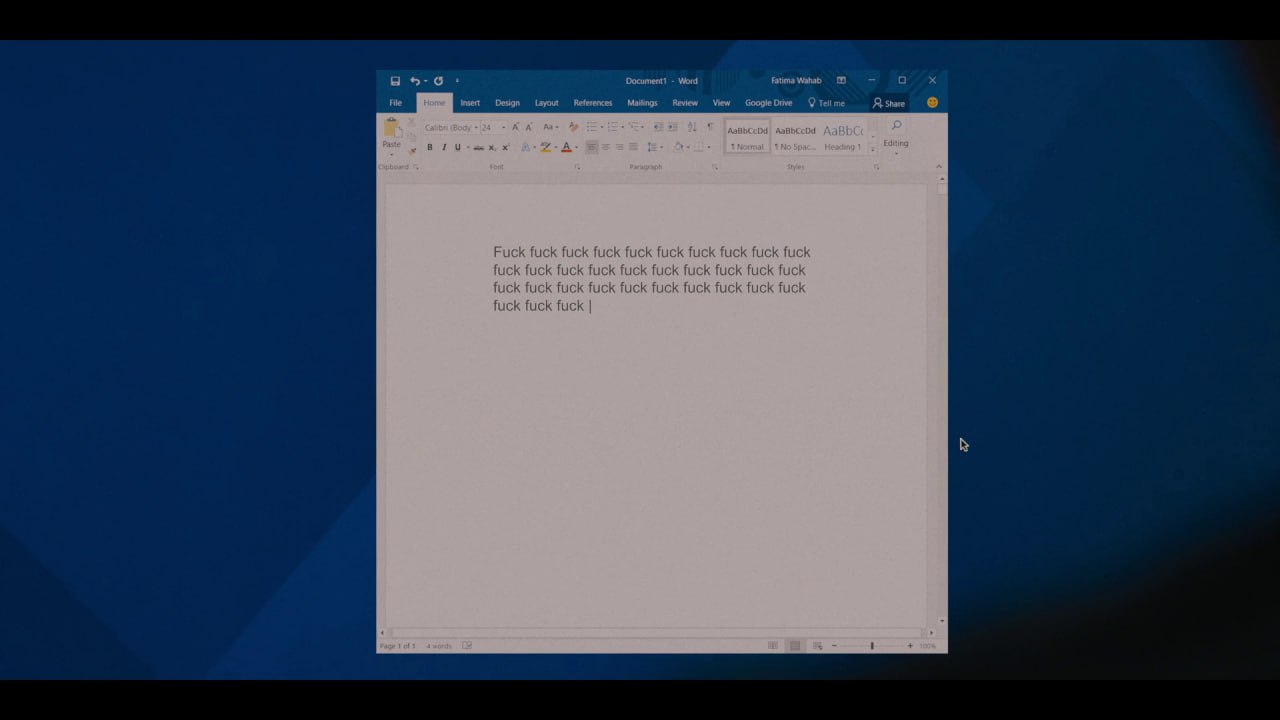
Task: Open the Insert tab
Action: 470,103
